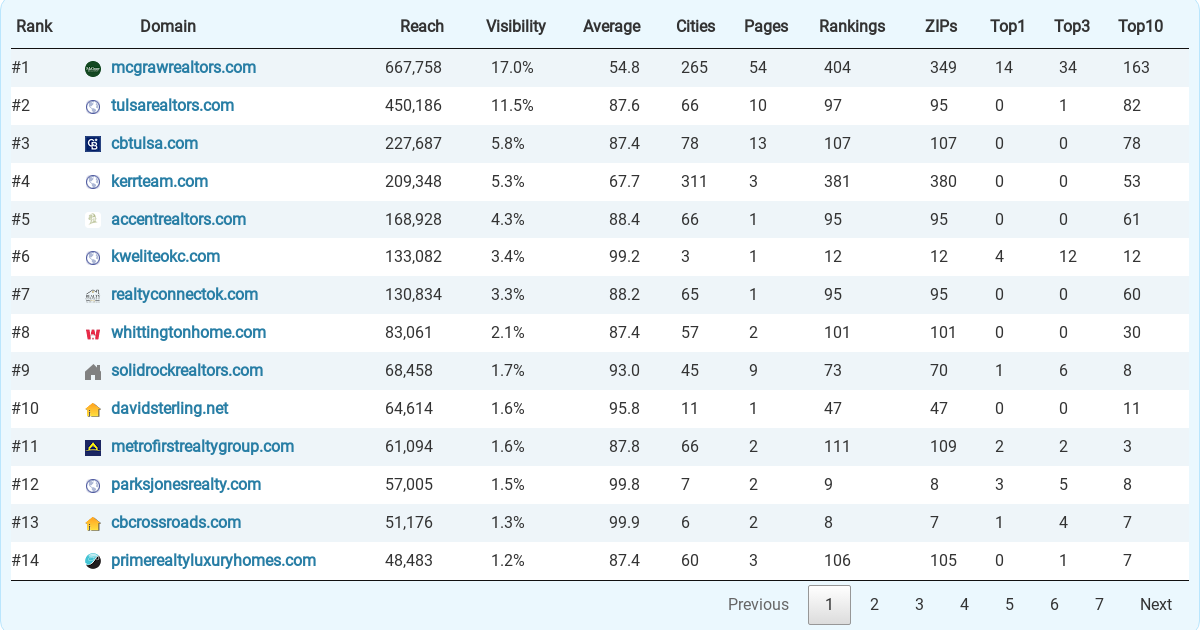1200x630 pixels.
Task: Sort table by Visibility column header
Action: pyautogui.click(x=515, y=26)
